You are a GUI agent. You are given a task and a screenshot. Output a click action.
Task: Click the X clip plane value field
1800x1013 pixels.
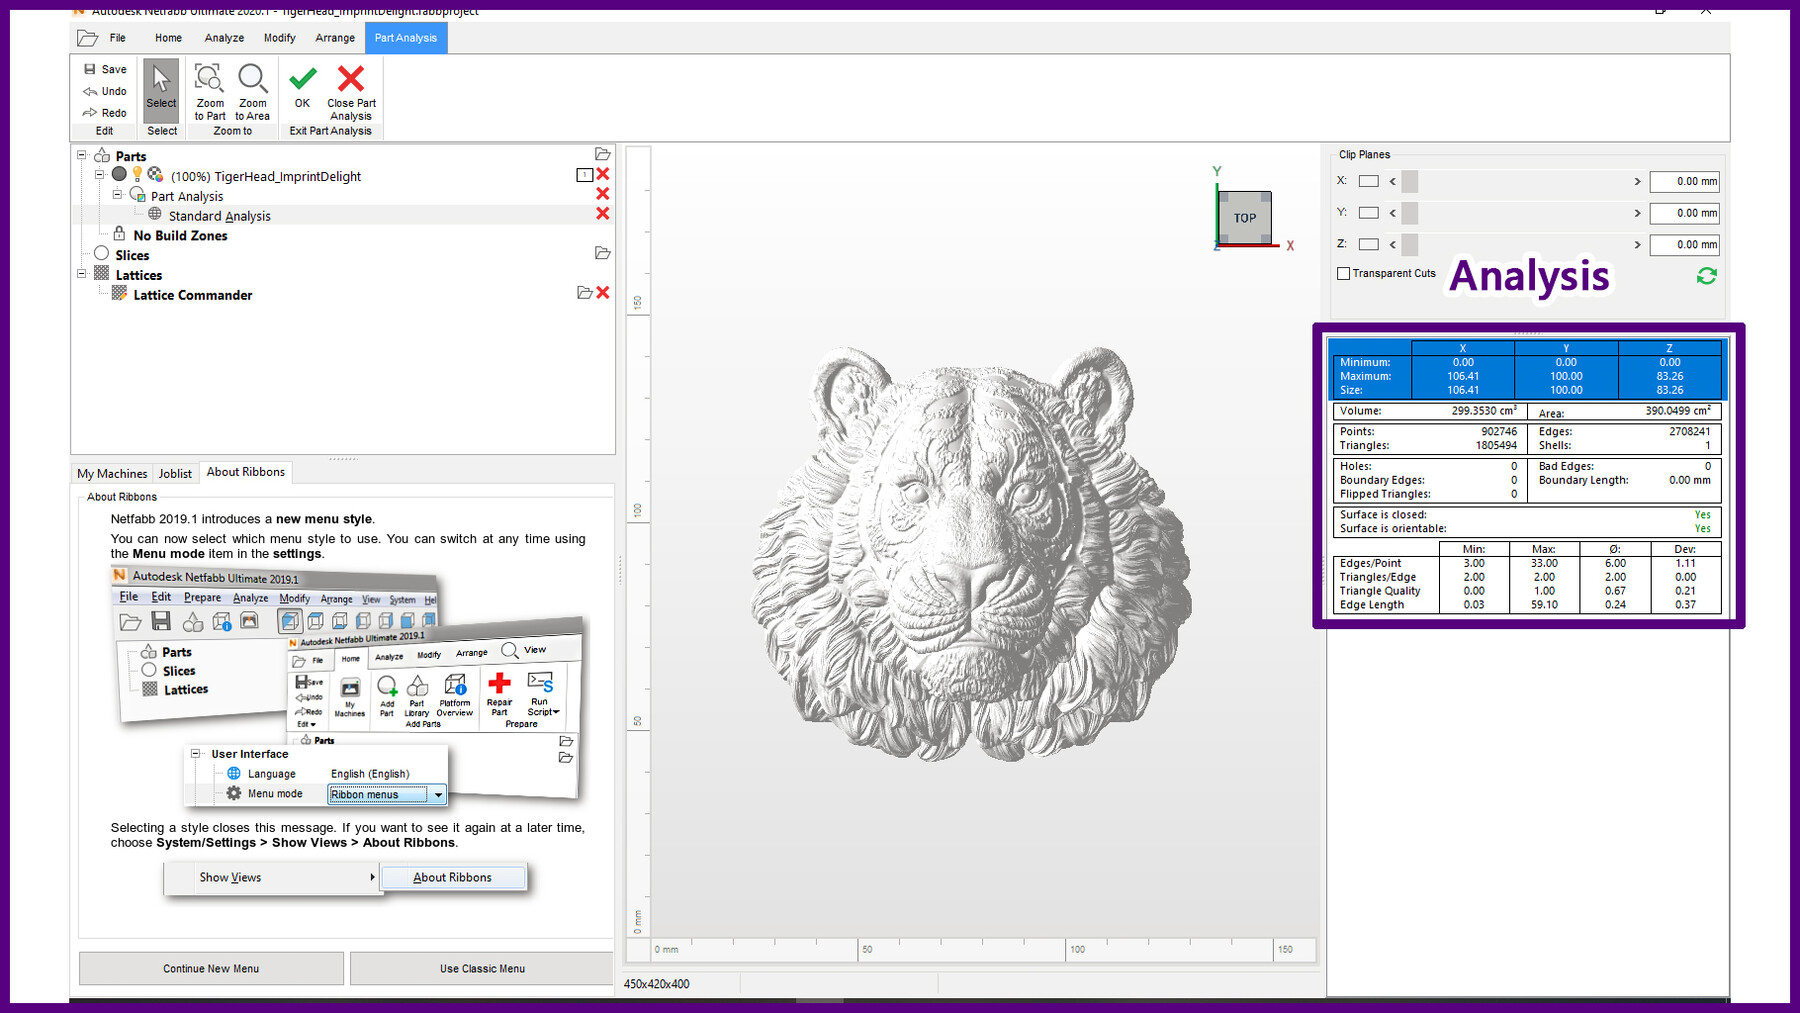click(1685, 181)
